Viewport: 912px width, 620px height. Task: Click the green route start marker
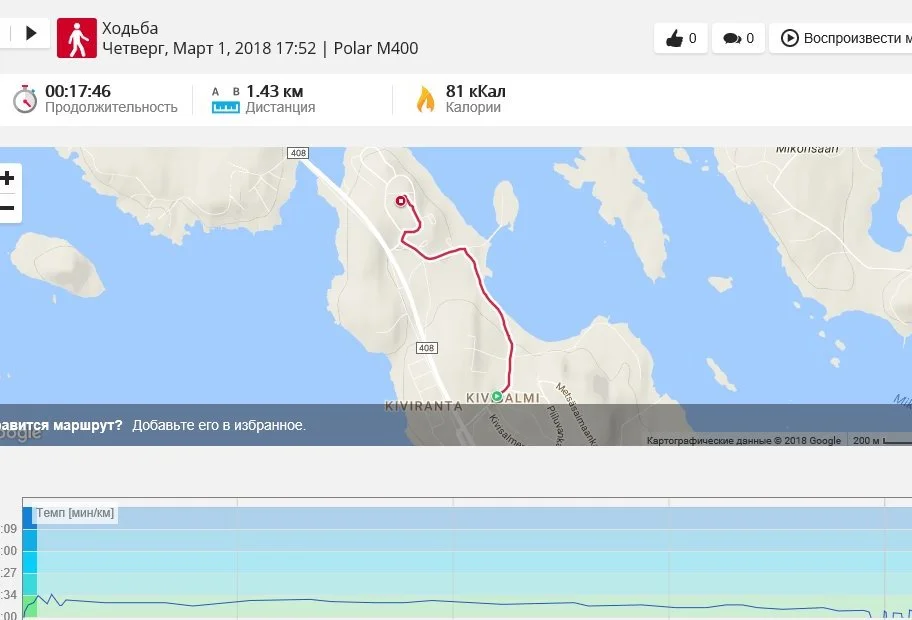(497, 397)
